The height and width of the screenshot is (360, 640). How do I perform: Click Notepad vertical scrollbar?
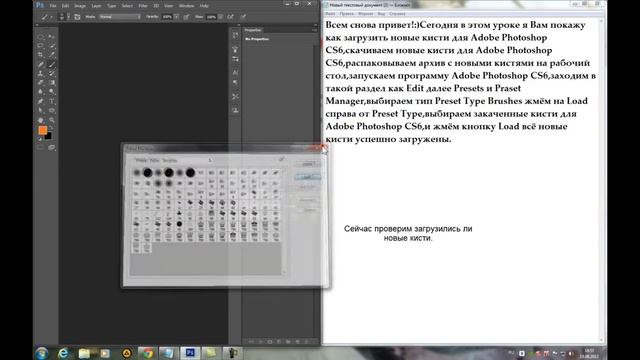point(602,180)
